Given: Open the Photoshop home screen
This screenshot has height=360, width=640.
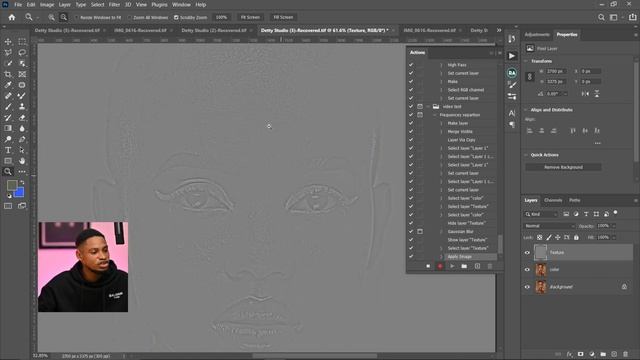Looking at the screenshot, I should pos(12,17).
